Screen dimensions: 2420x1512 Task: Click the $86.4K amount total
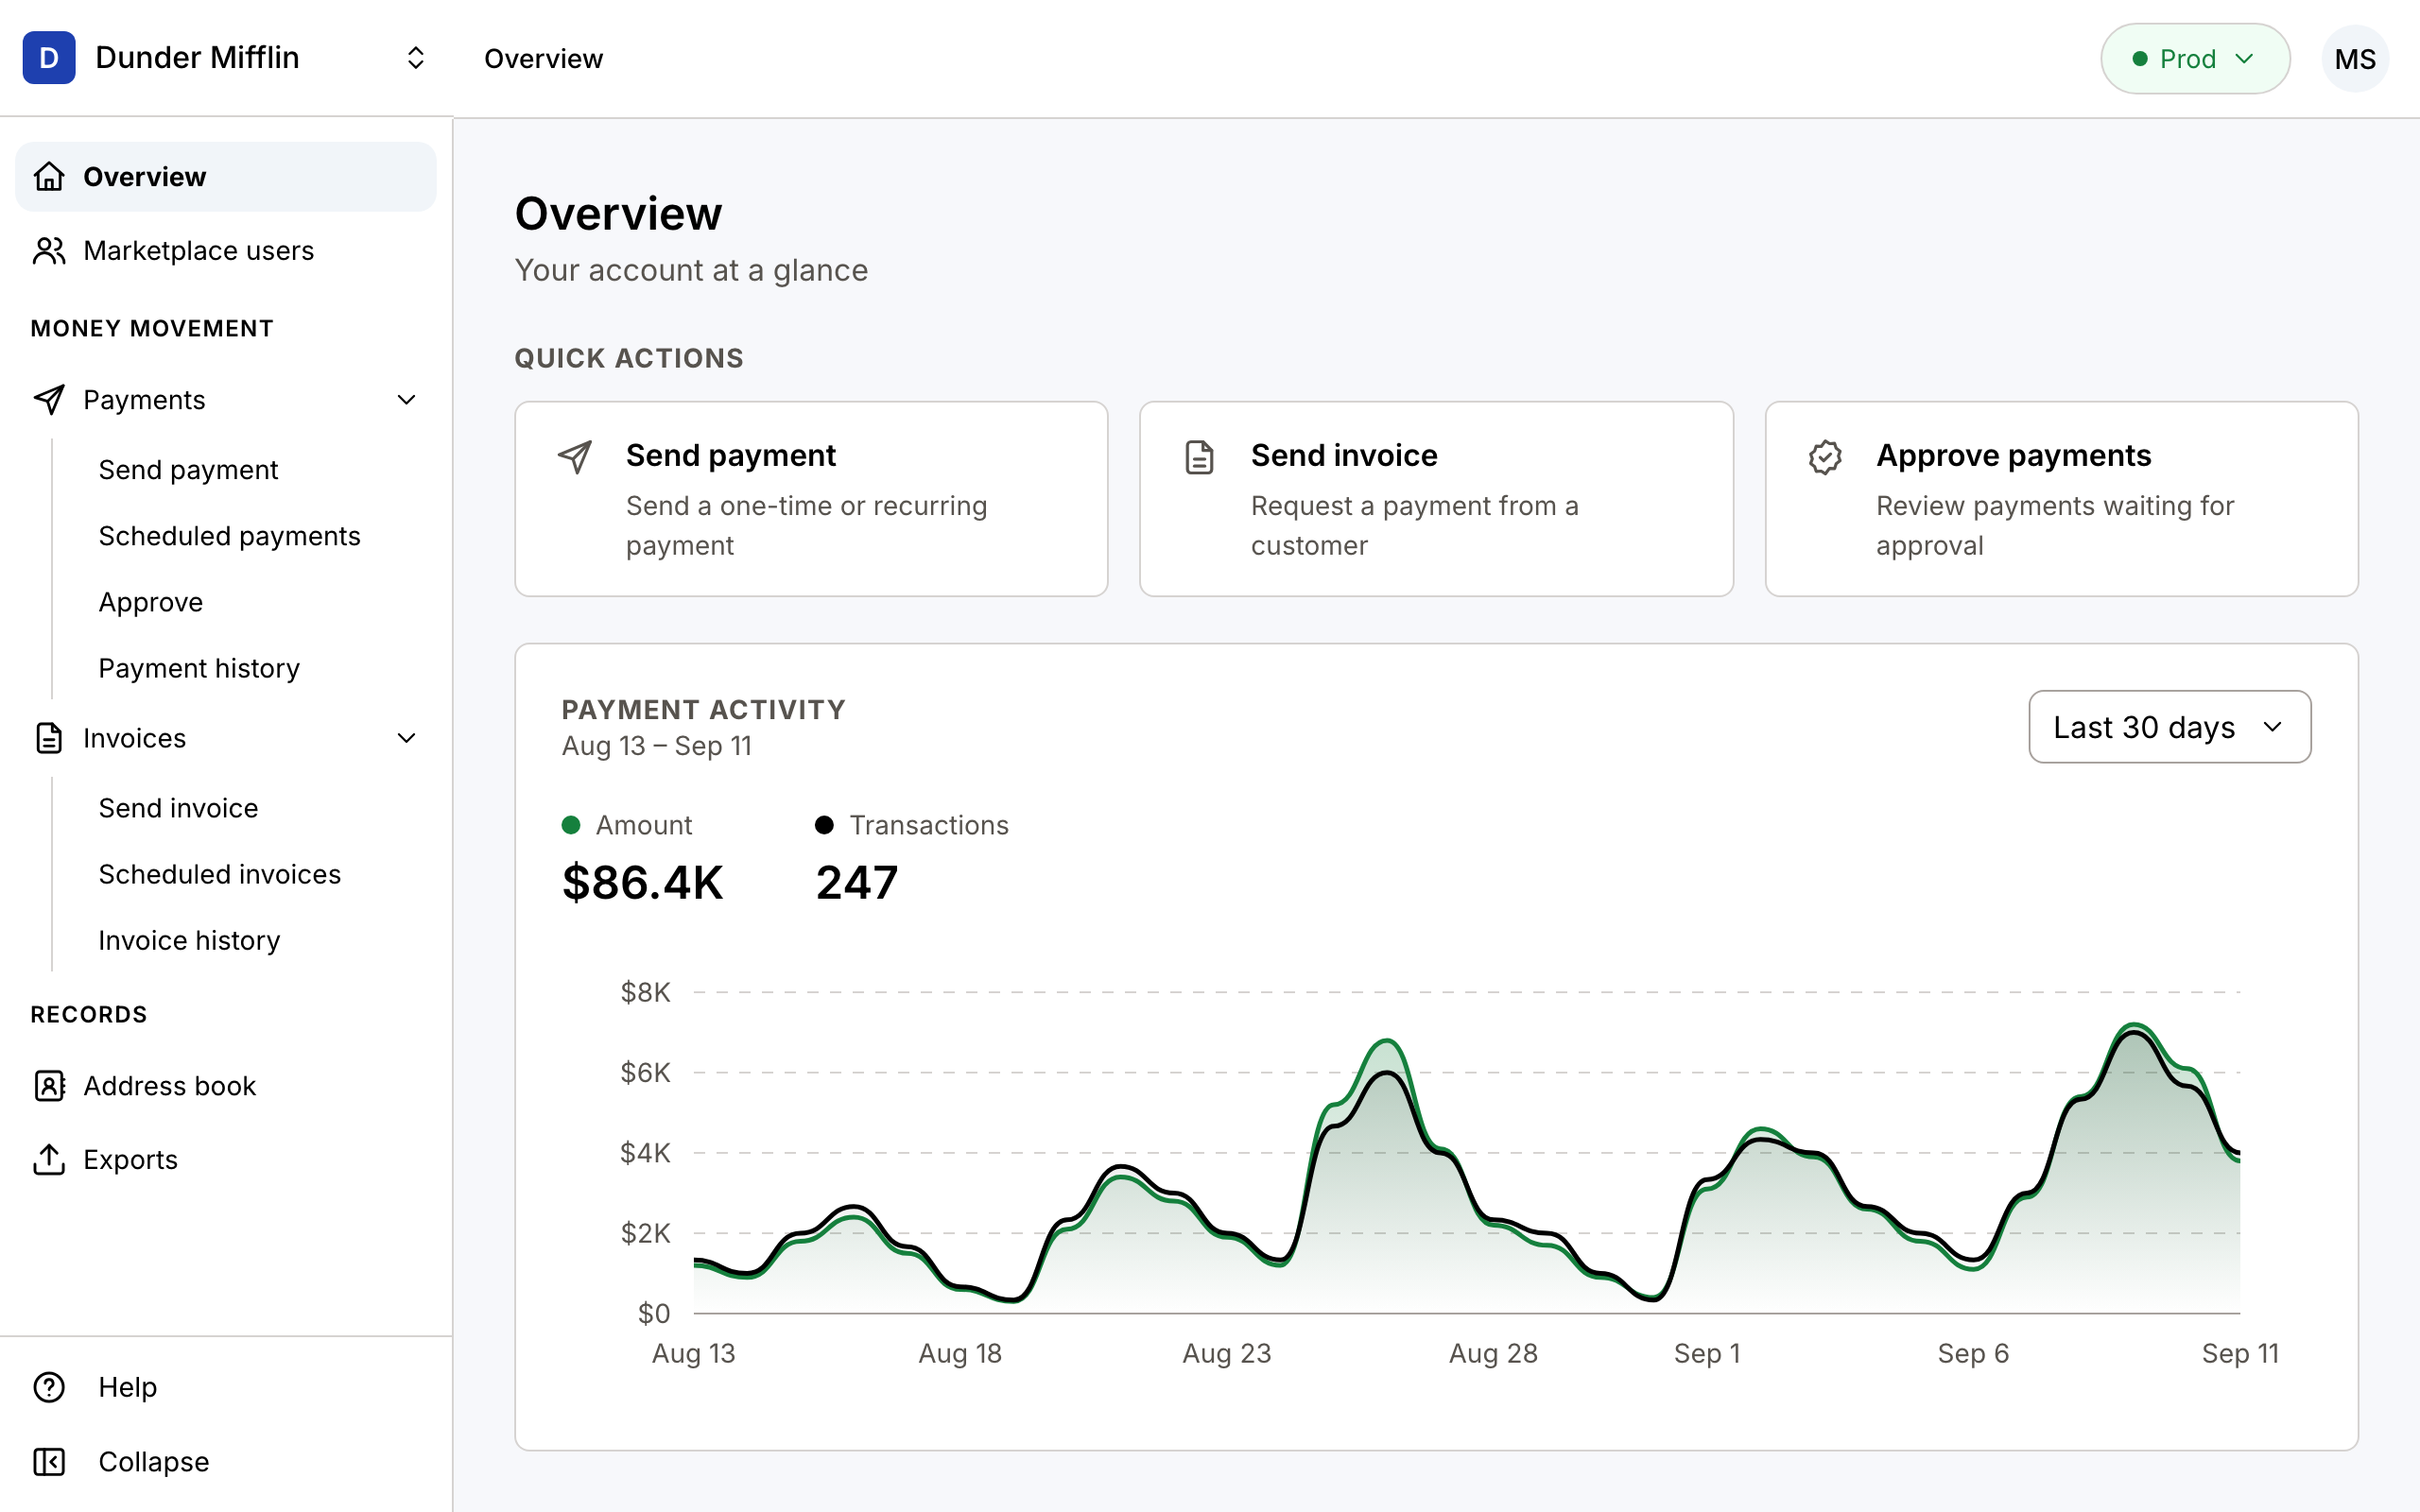[x=642, y=882]
